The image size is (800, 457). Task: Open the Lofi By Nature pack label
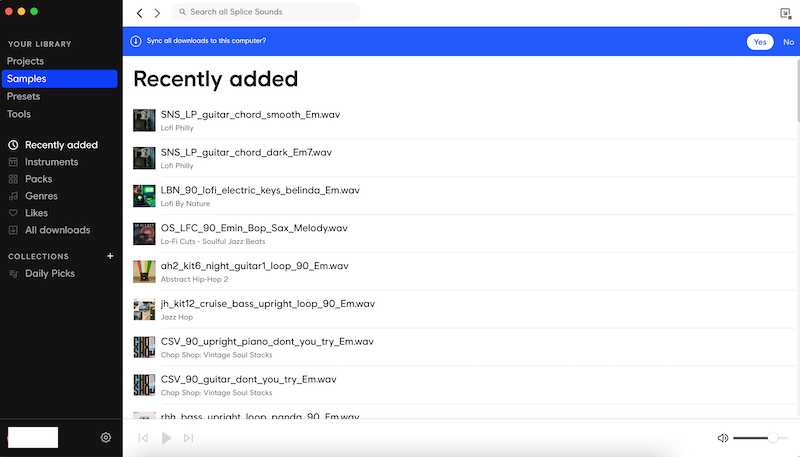coord(185,204)
